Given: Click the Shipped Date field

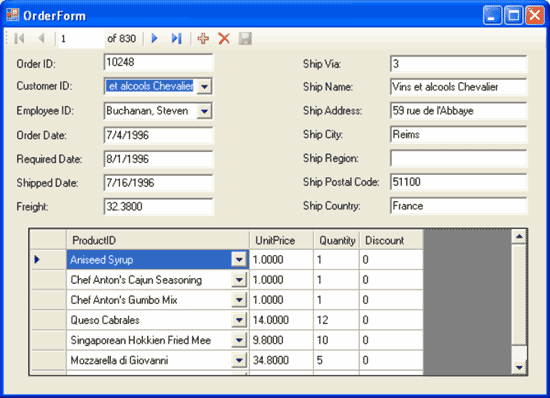Looking at the screenshot, I should (x=158, y=183).
